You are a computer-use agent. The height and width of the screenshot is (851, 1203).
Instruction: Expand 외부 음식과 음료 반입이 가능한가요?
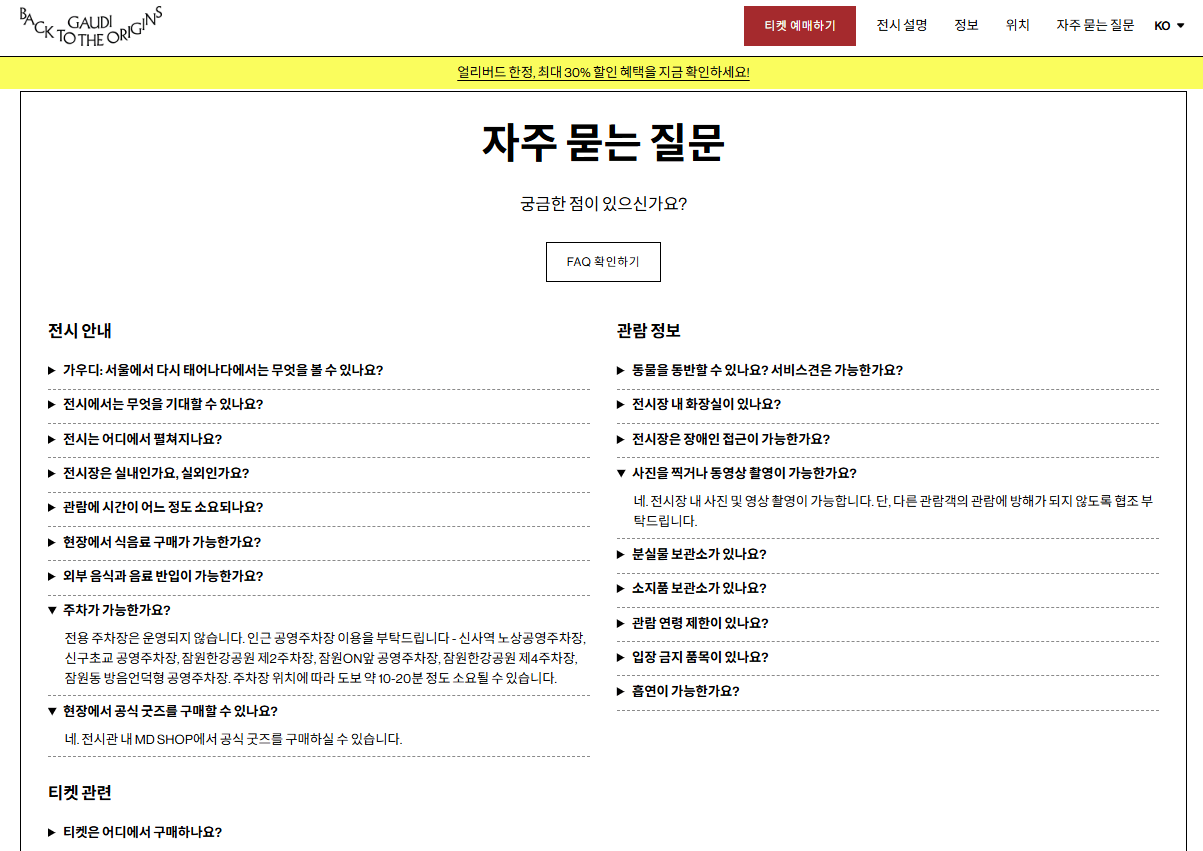tap(319, 576)
